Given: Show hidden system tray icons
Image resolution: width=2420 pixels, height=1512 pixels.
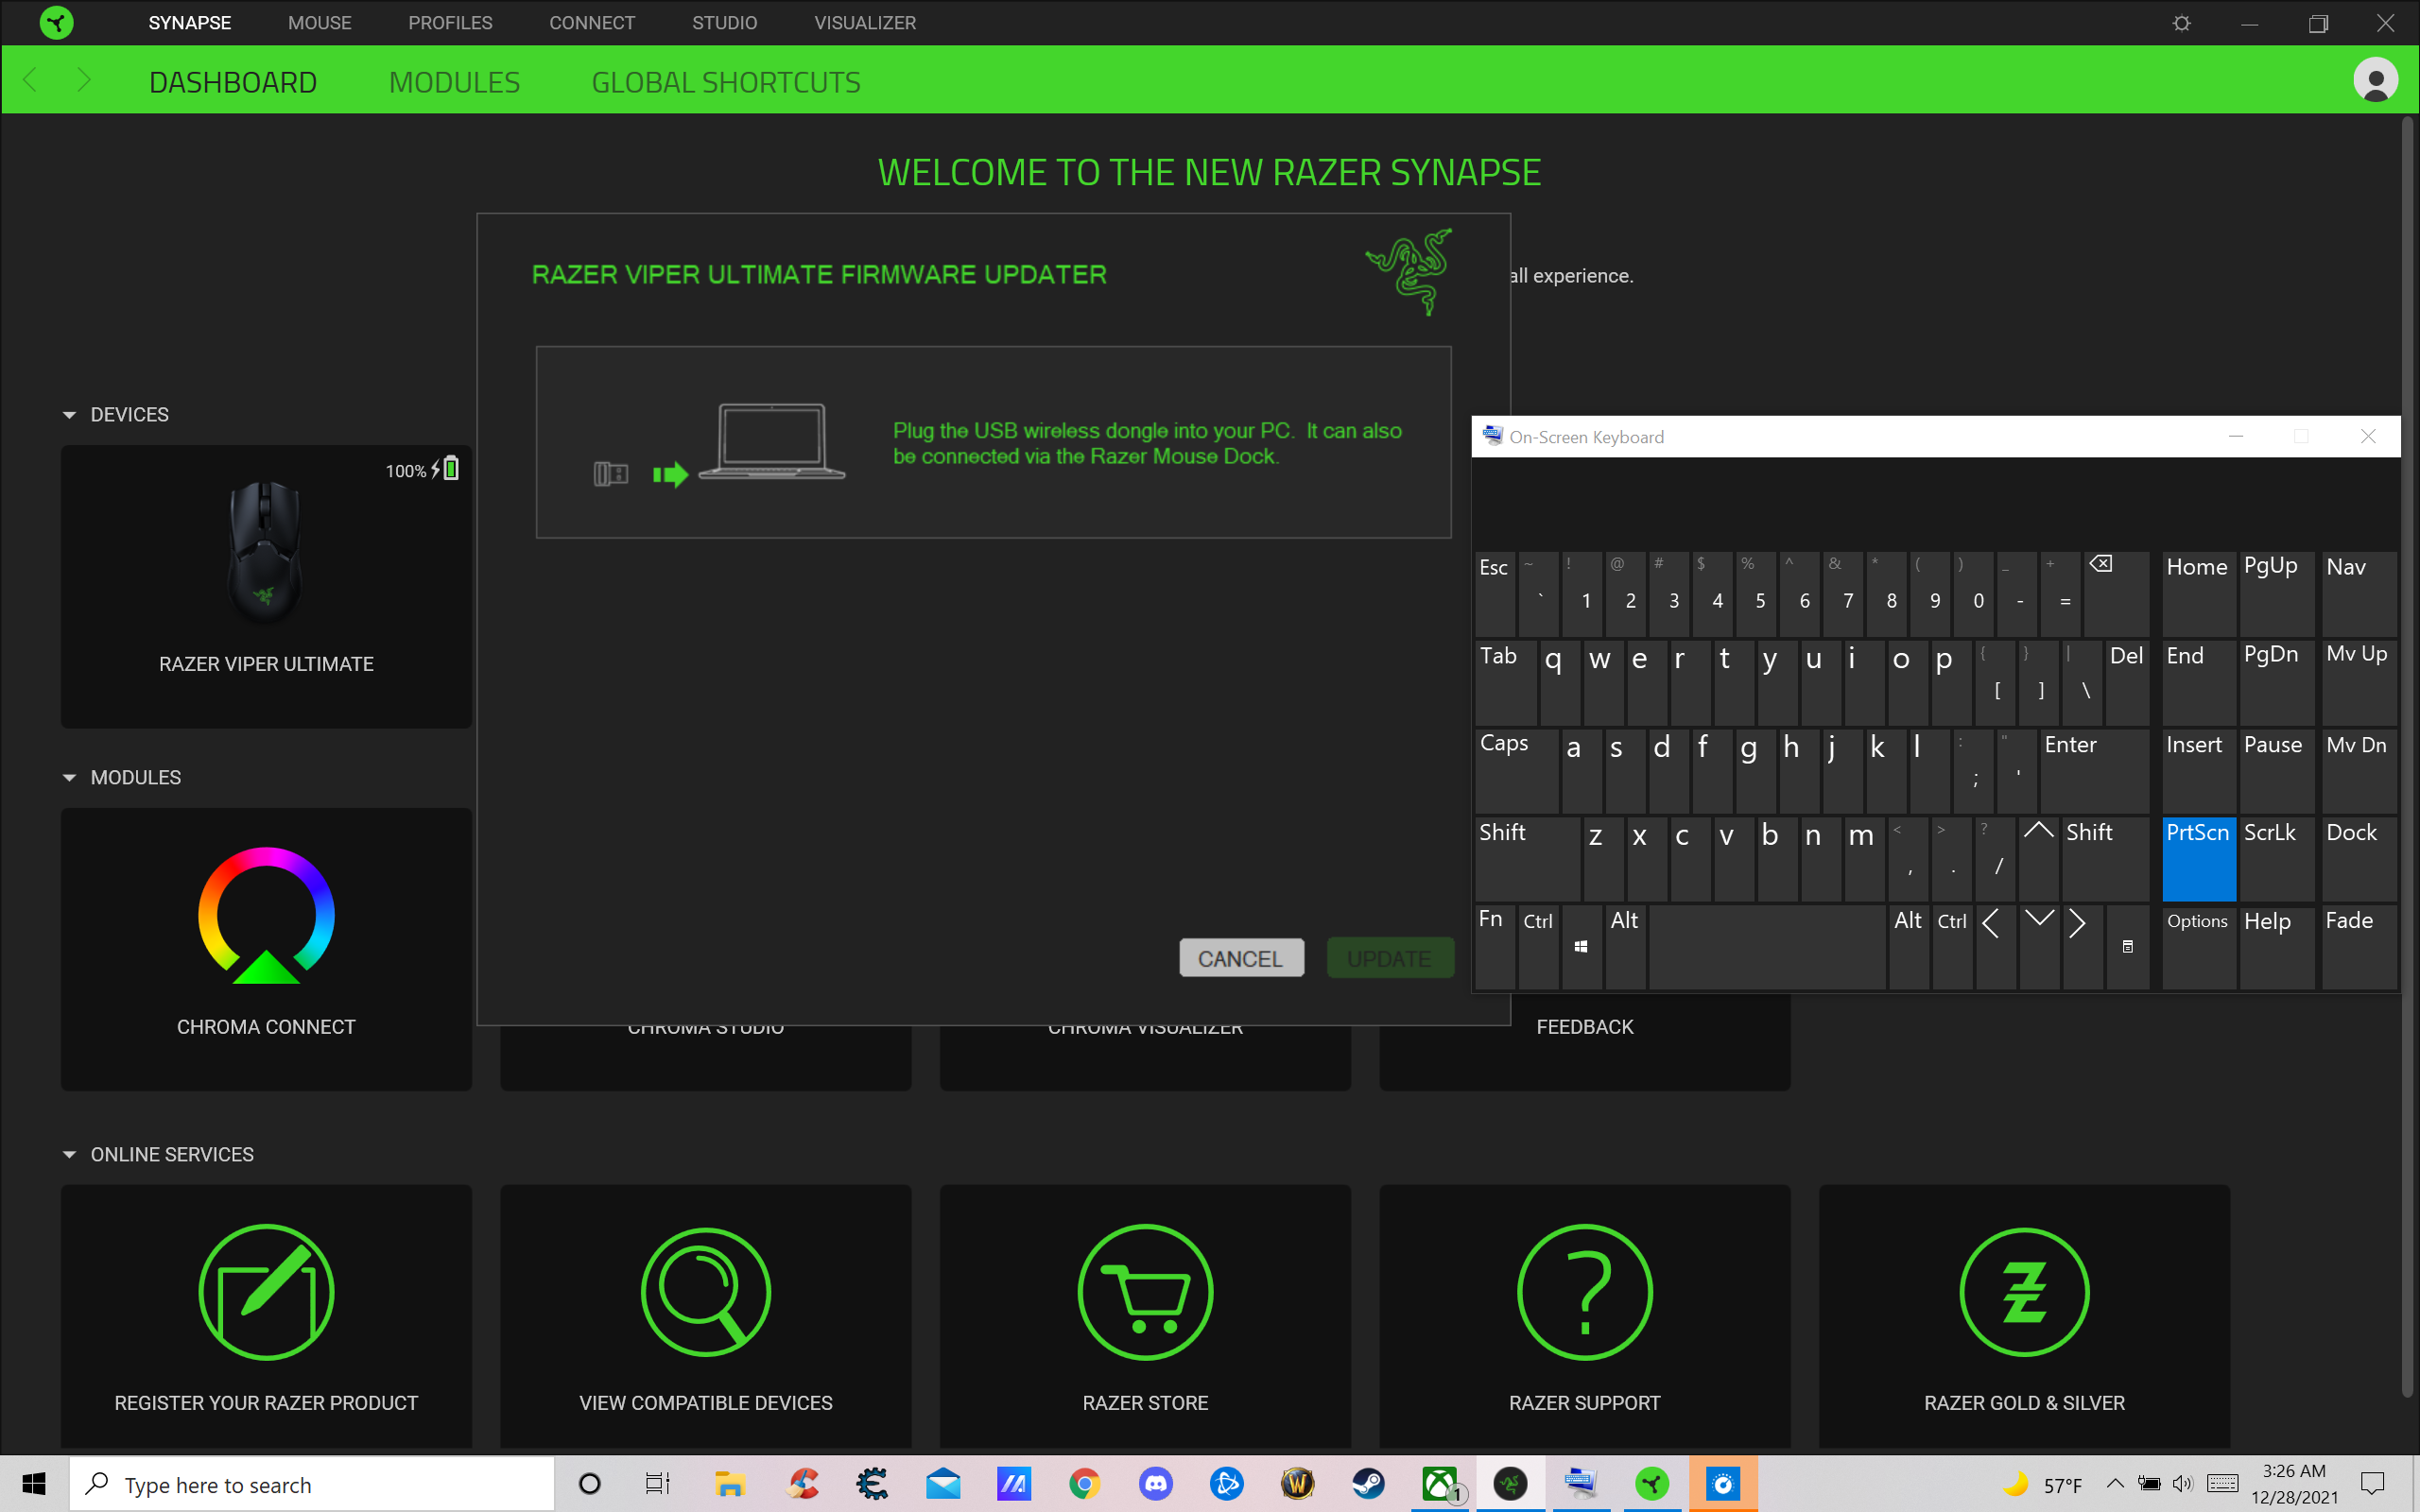Looking at the screenshot, I should point(2114,1484).
